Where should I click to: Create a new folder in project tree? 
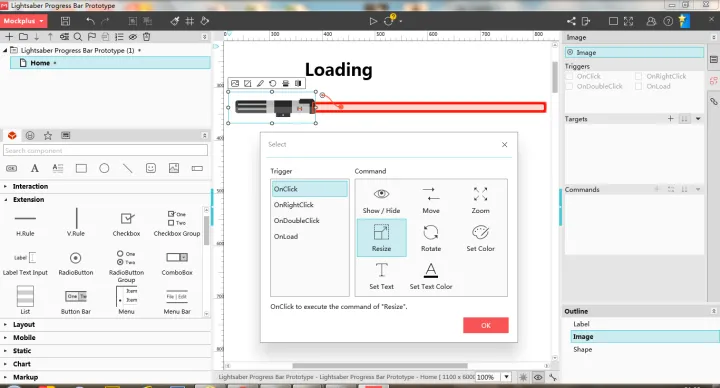23,37
